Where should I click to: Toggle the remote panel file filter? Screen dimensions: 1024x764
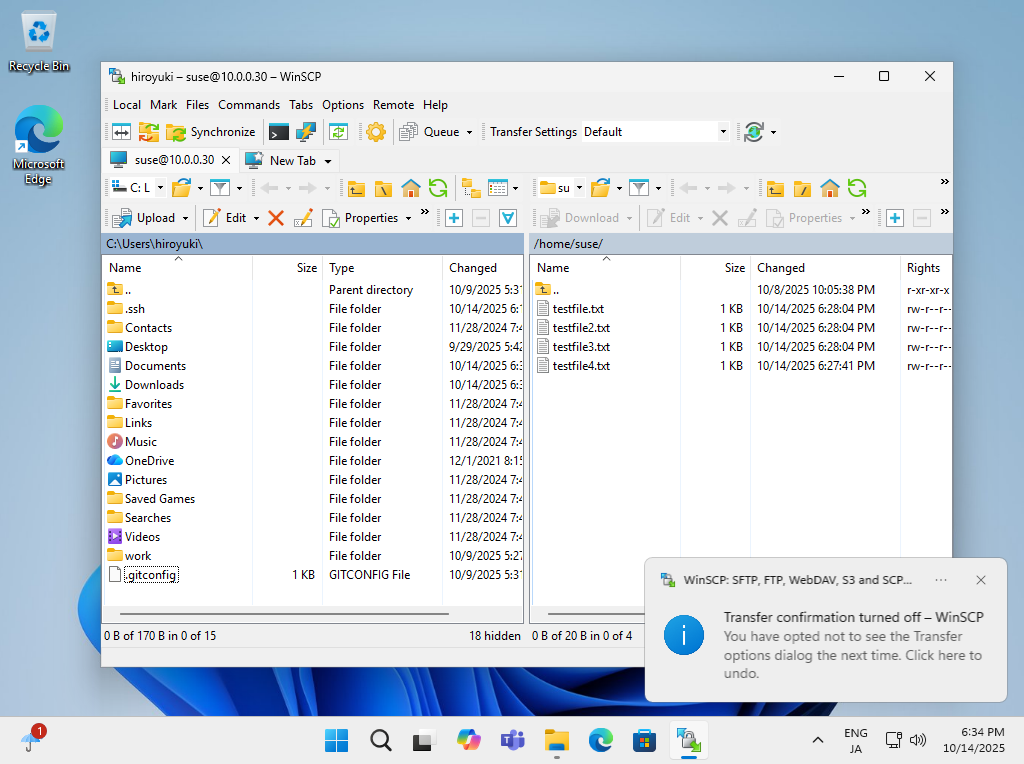(638, 188)
